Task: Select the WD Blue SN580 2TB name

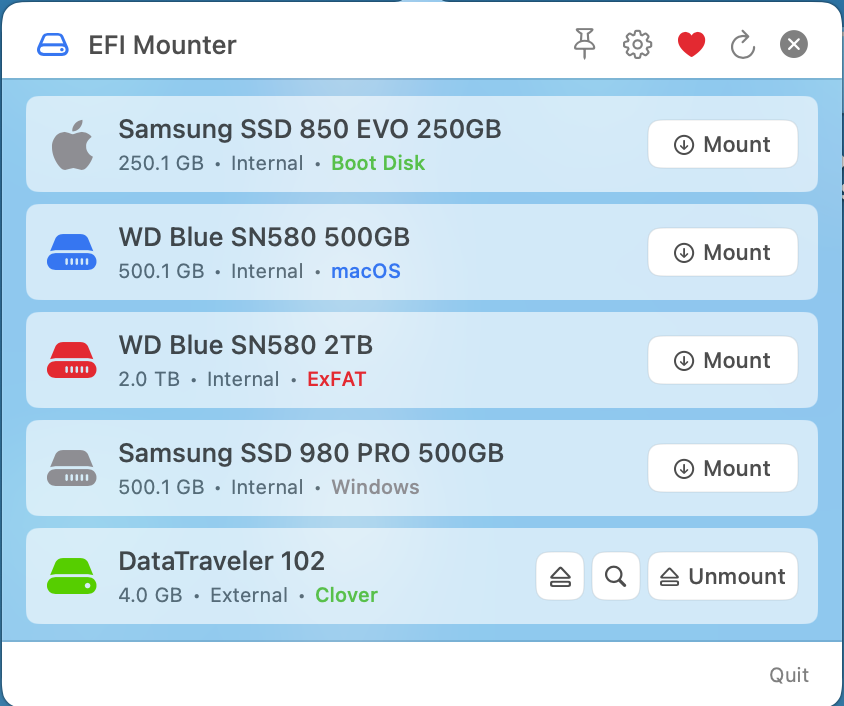Action: click(245, 345)
